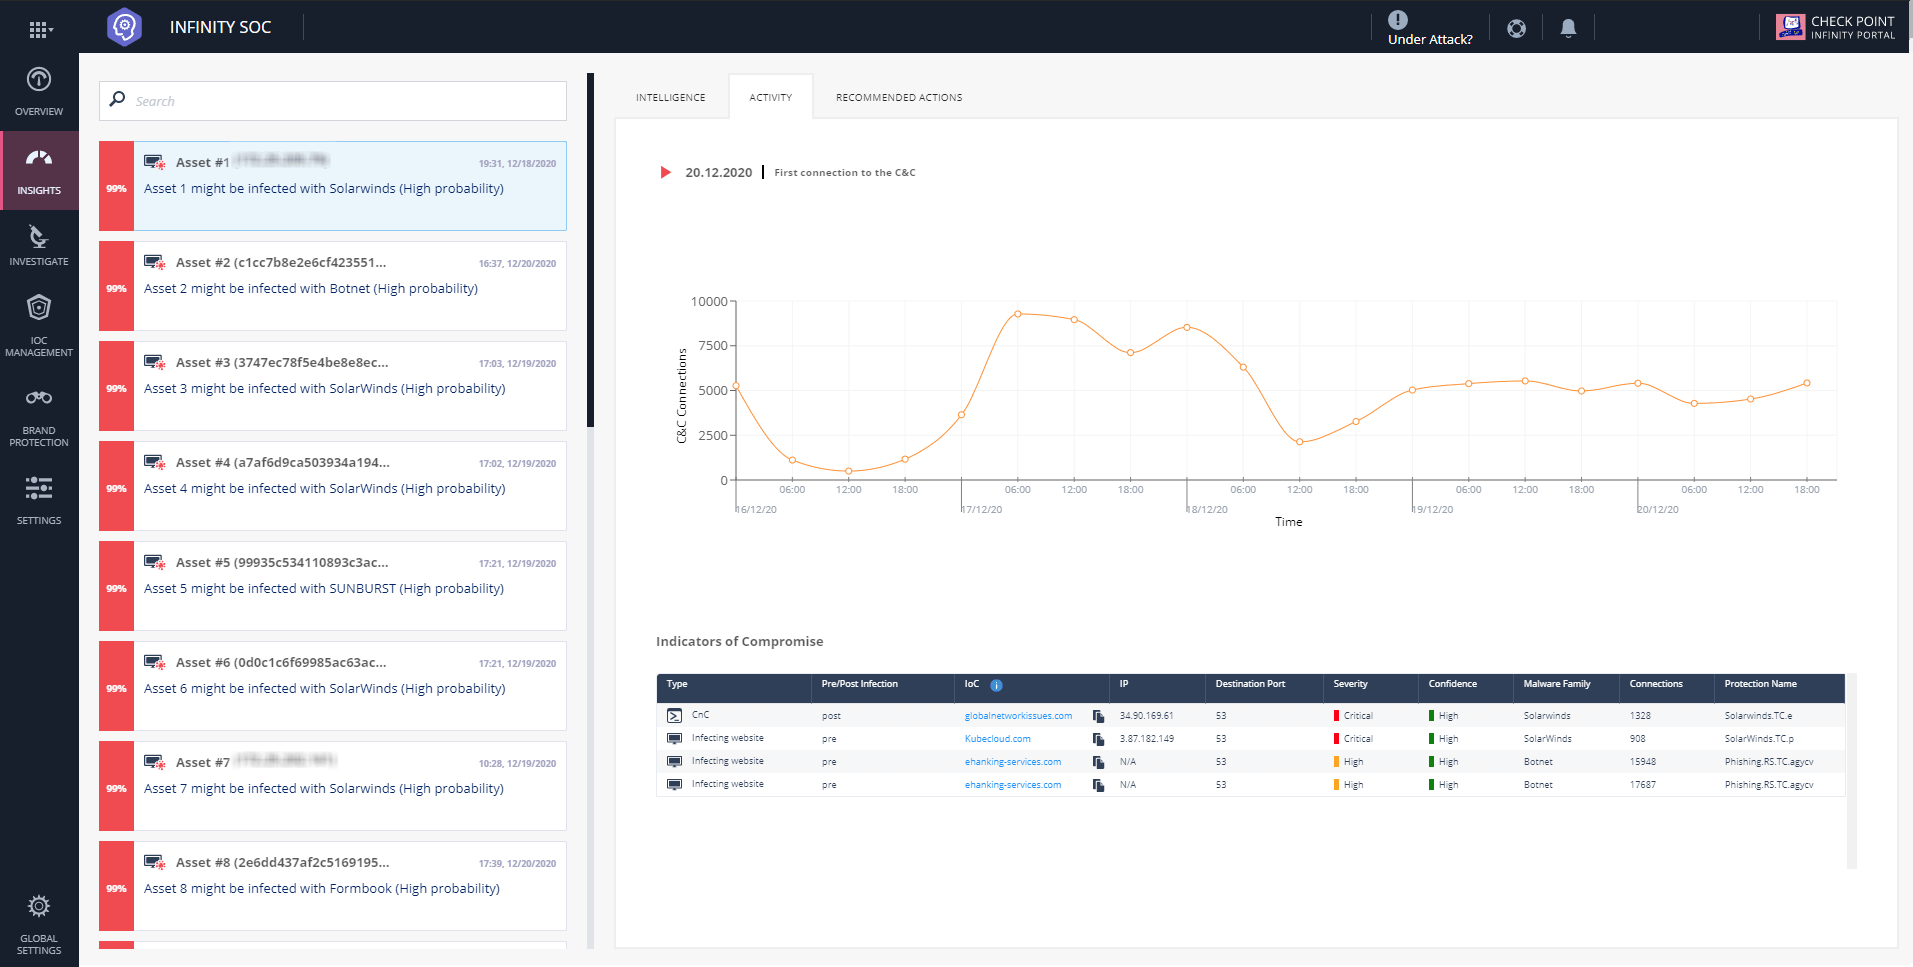Open the Overview section
The width and height of the screenshot is (1913, 967).
(39, 92)
